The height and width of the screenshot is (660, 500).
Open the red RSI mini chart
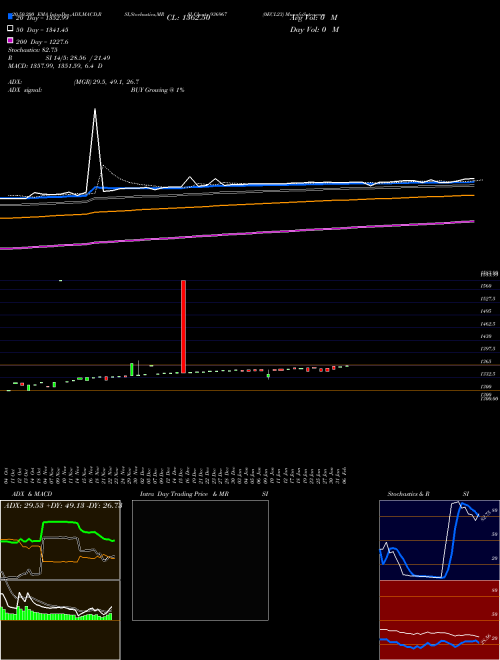click(439, 620)
